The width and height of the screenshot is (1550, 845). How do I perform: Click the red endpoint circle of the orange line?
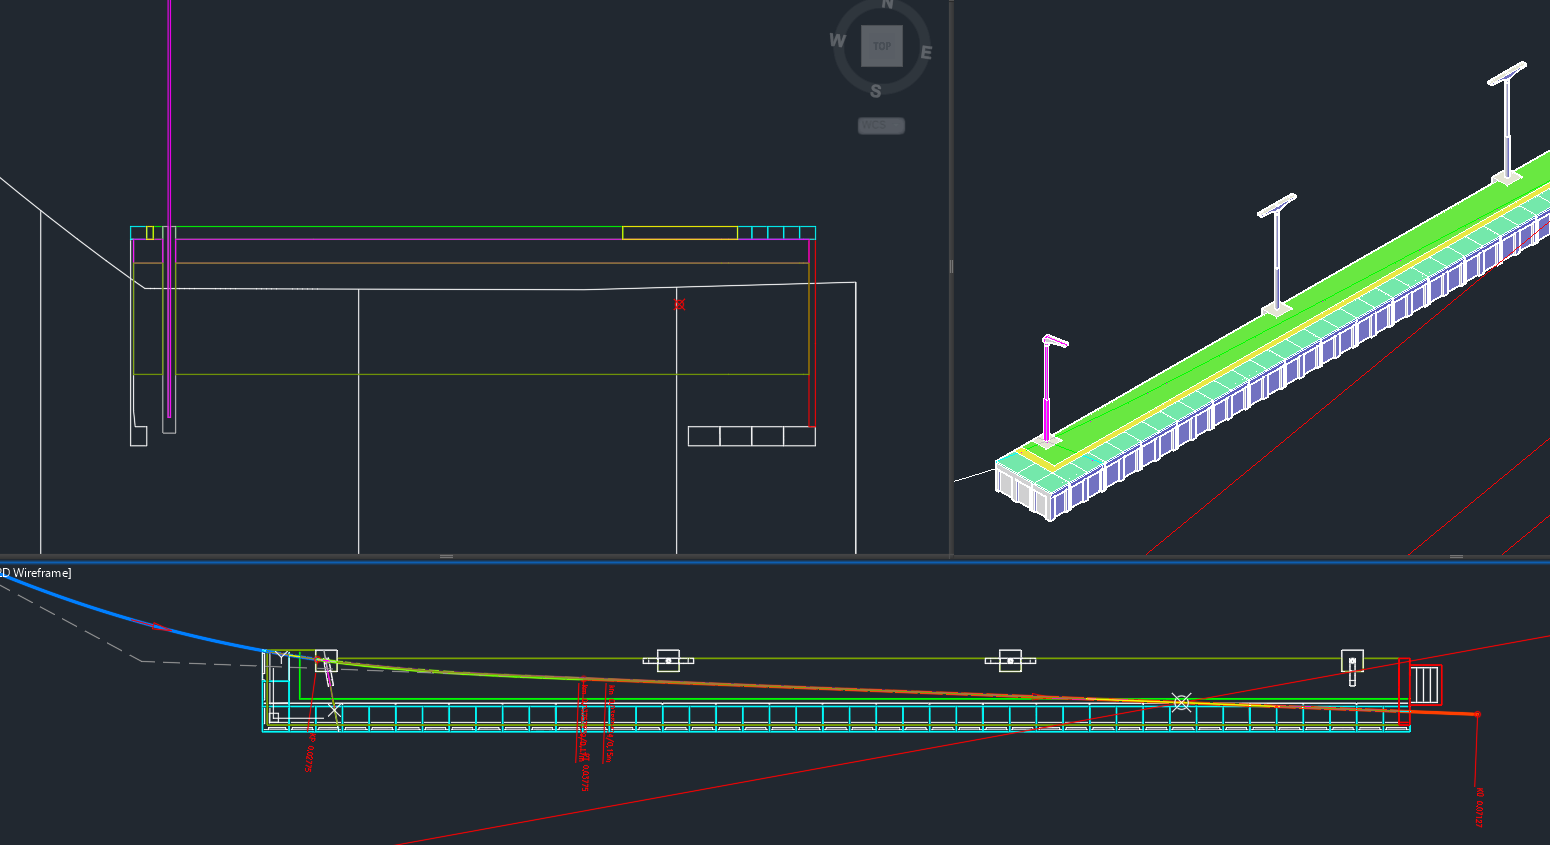[1477, 714]
